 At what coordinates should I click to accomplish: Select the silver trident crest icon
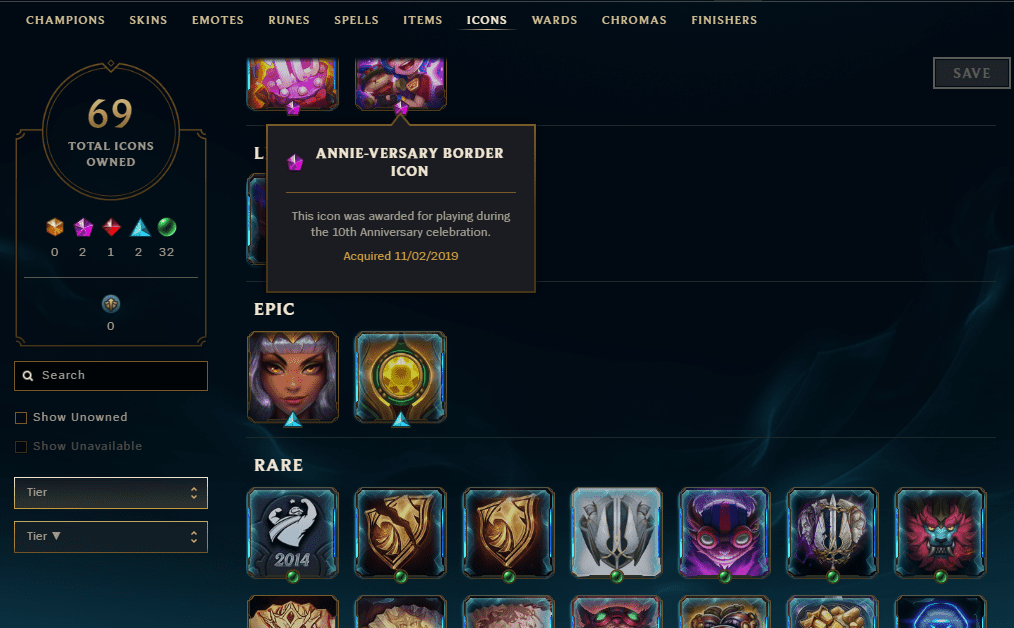coord(616,532)
